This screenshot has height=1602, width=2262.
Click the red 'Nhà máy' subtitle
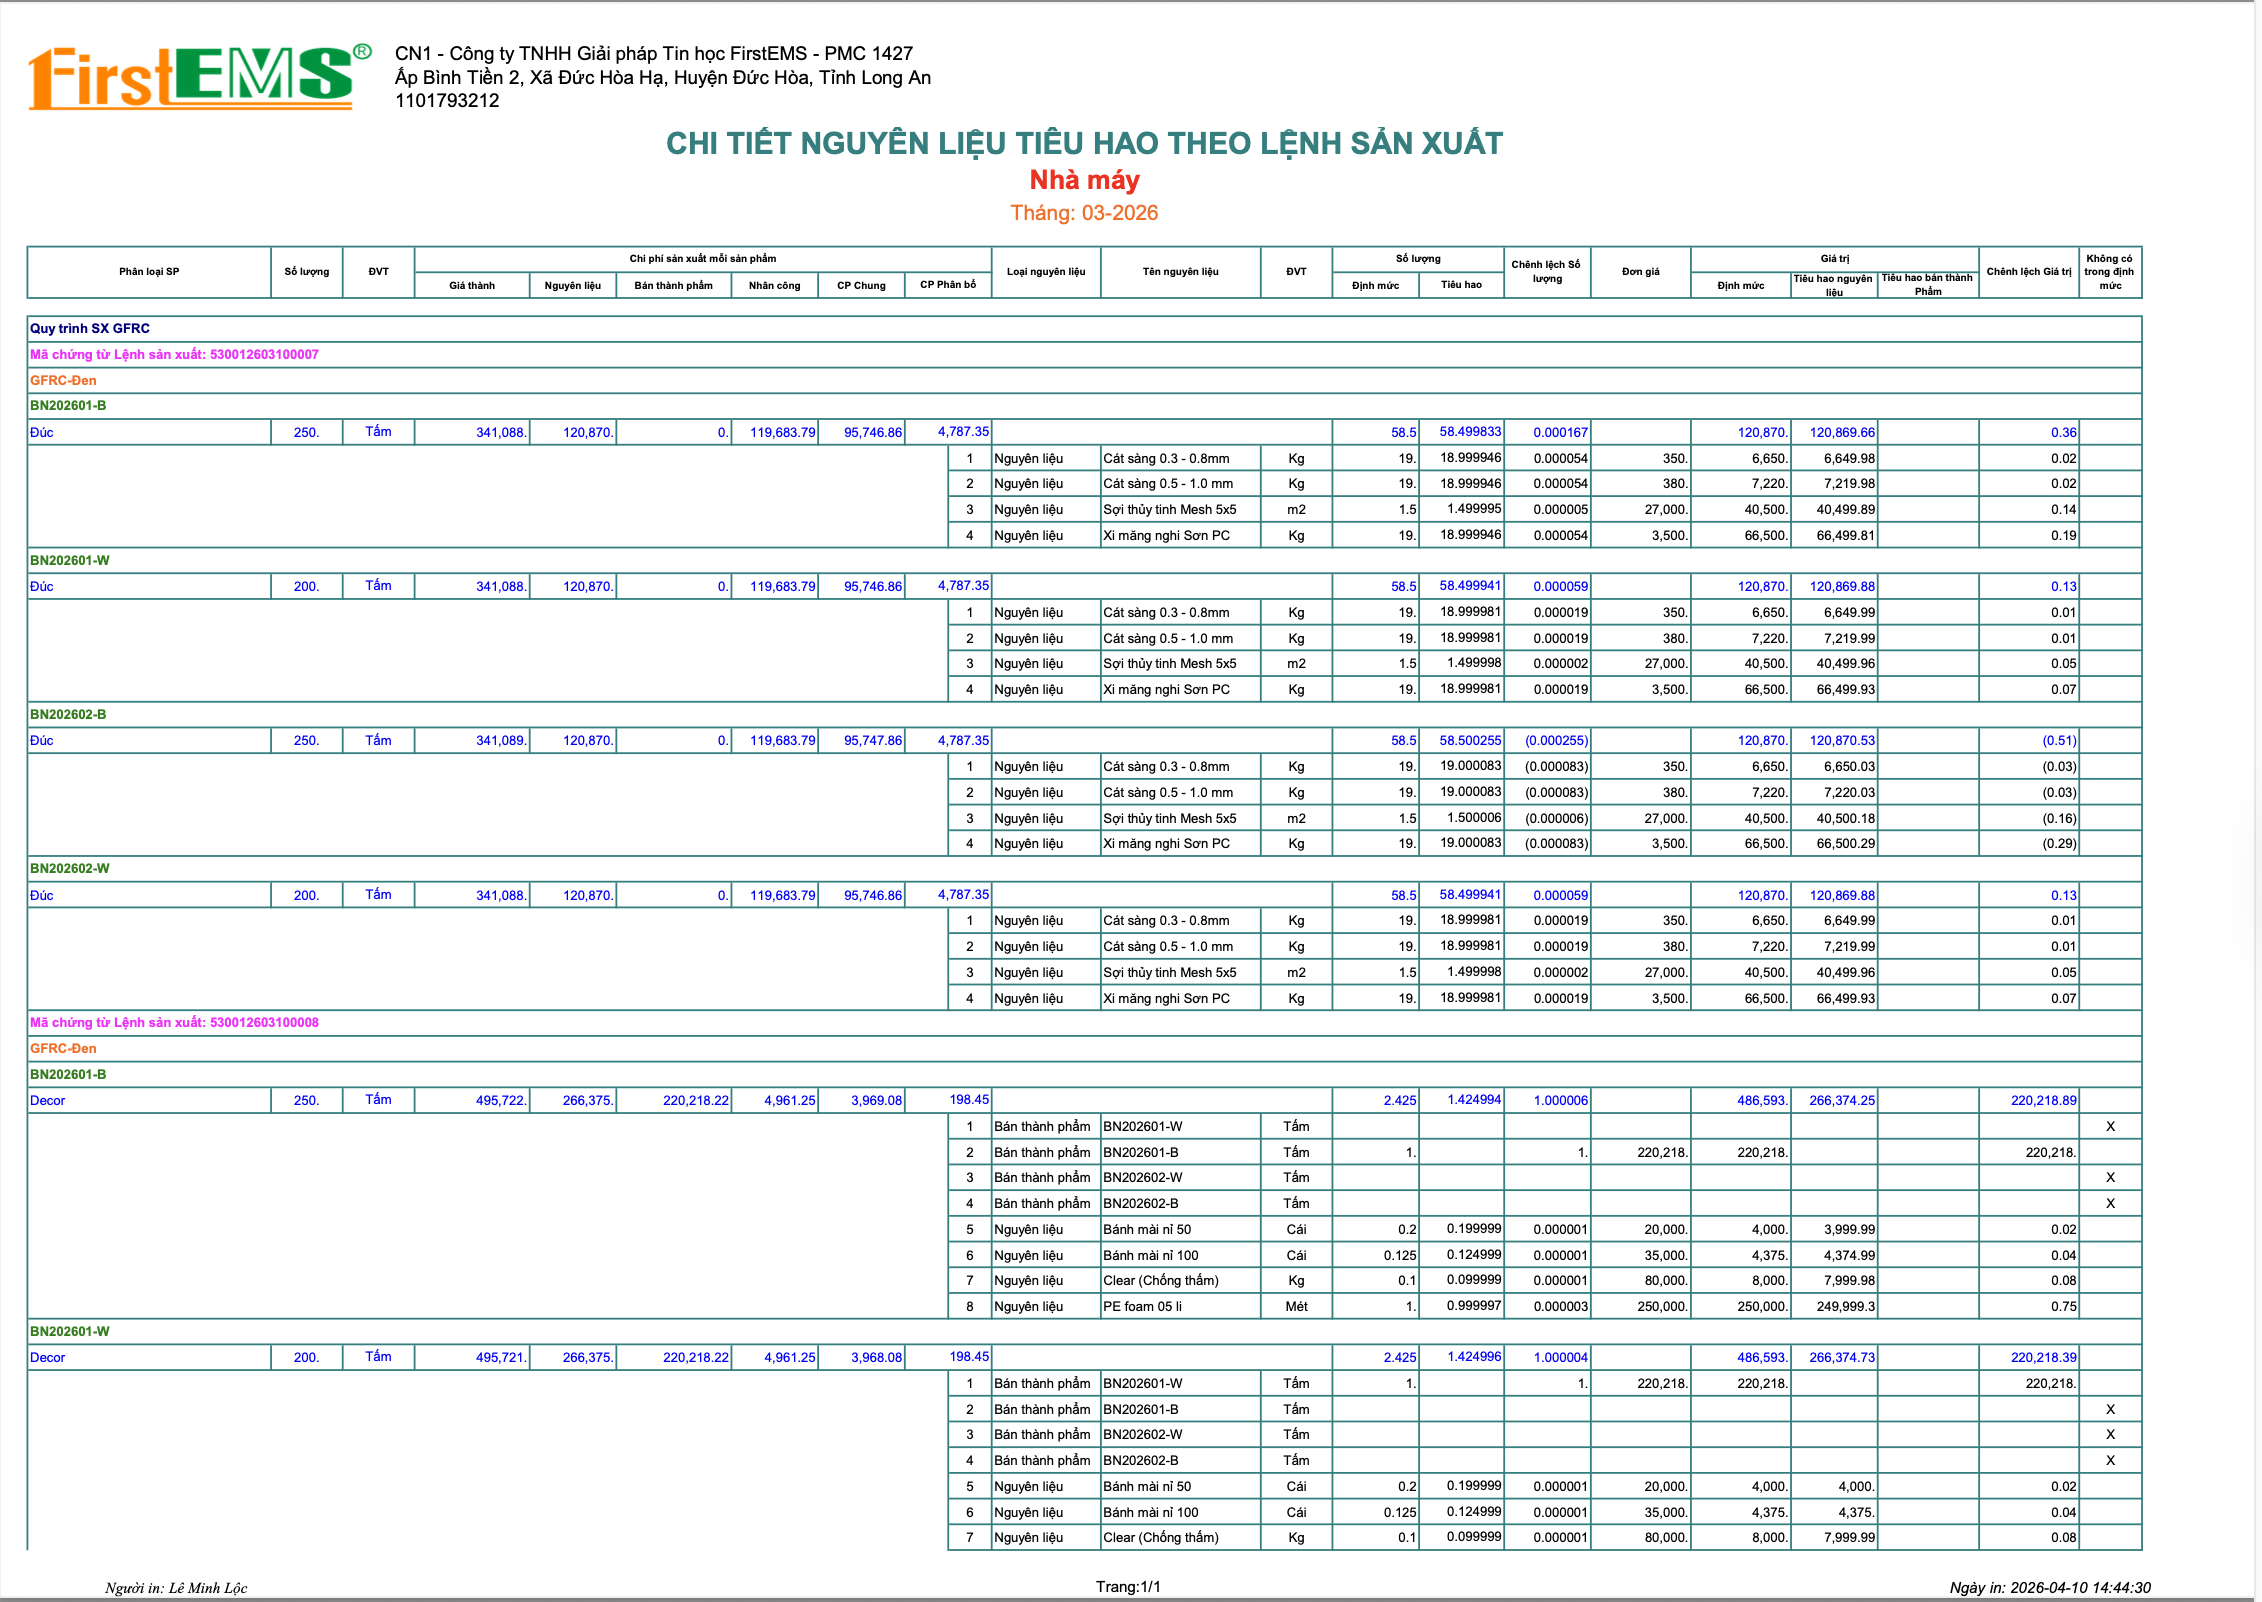(1084, 180)
